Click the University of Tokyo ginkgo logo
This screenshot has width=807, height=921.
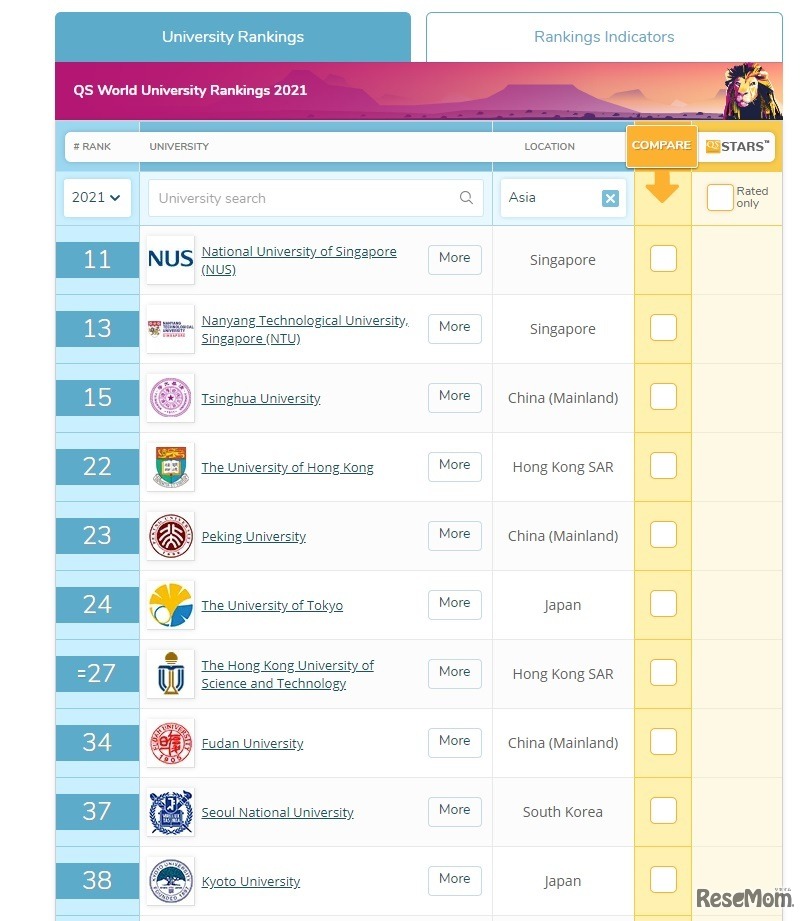(169, 604)
